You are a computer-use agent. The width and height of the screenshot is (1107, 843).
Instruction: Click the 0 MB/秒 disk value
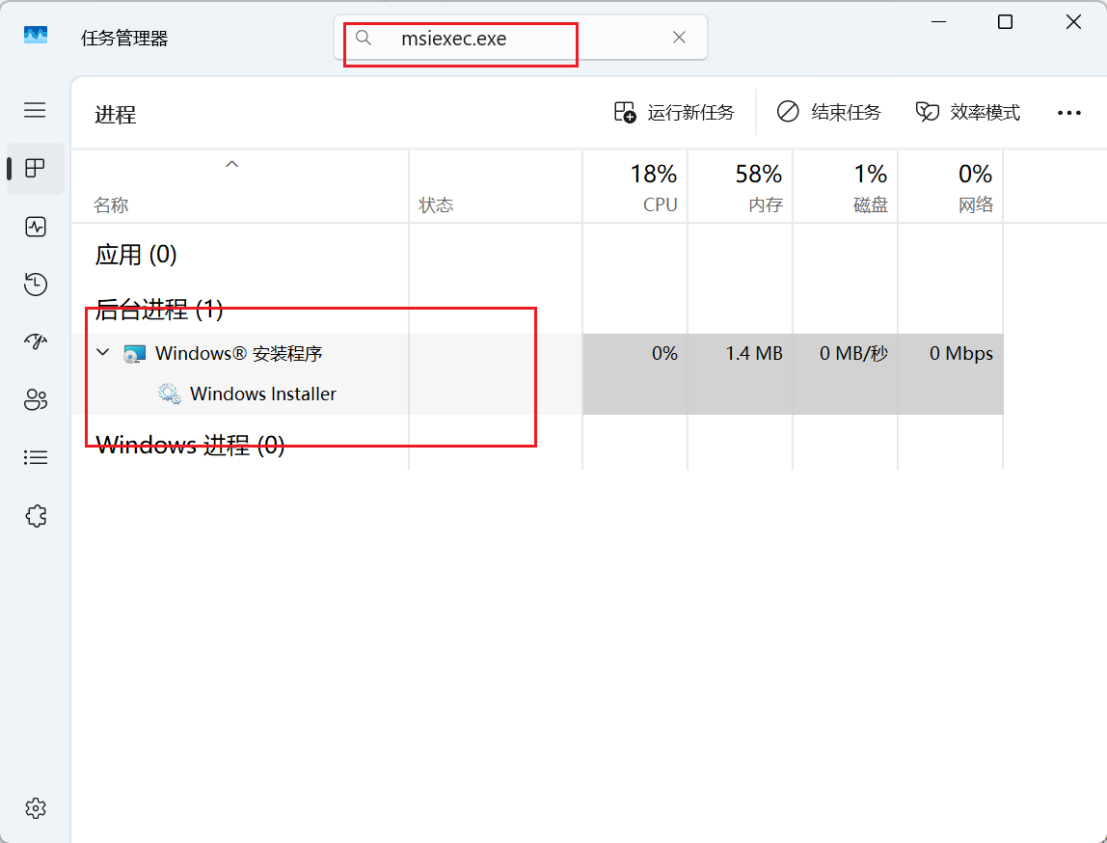click(854, 353)
